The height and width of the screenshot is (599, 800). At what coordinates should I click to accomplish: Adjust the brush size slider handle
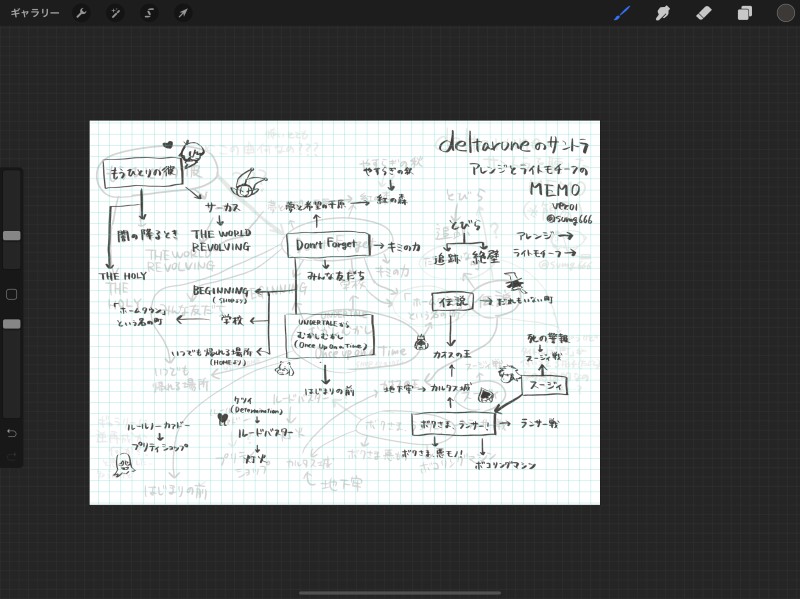tap(12, 236)
